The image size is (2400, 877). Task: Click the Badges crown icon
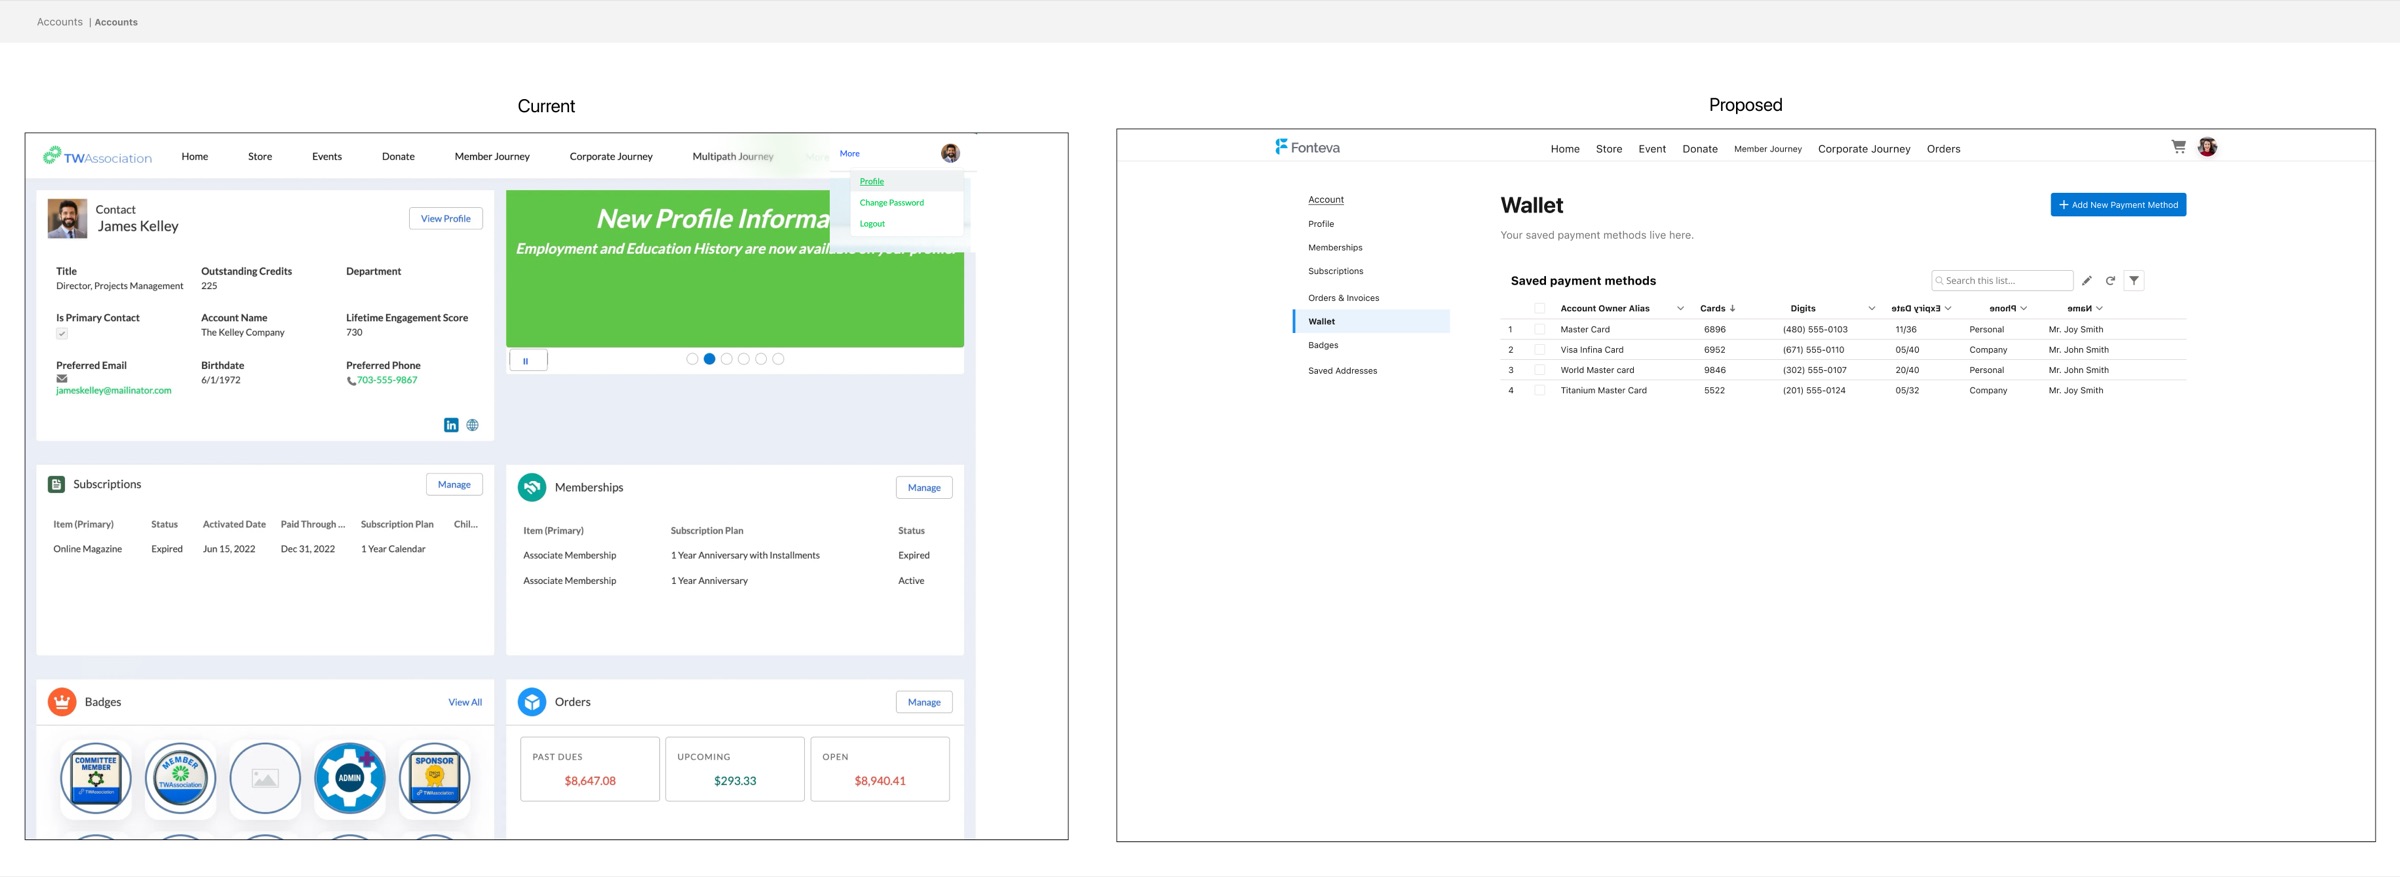(x=62, y=702)
